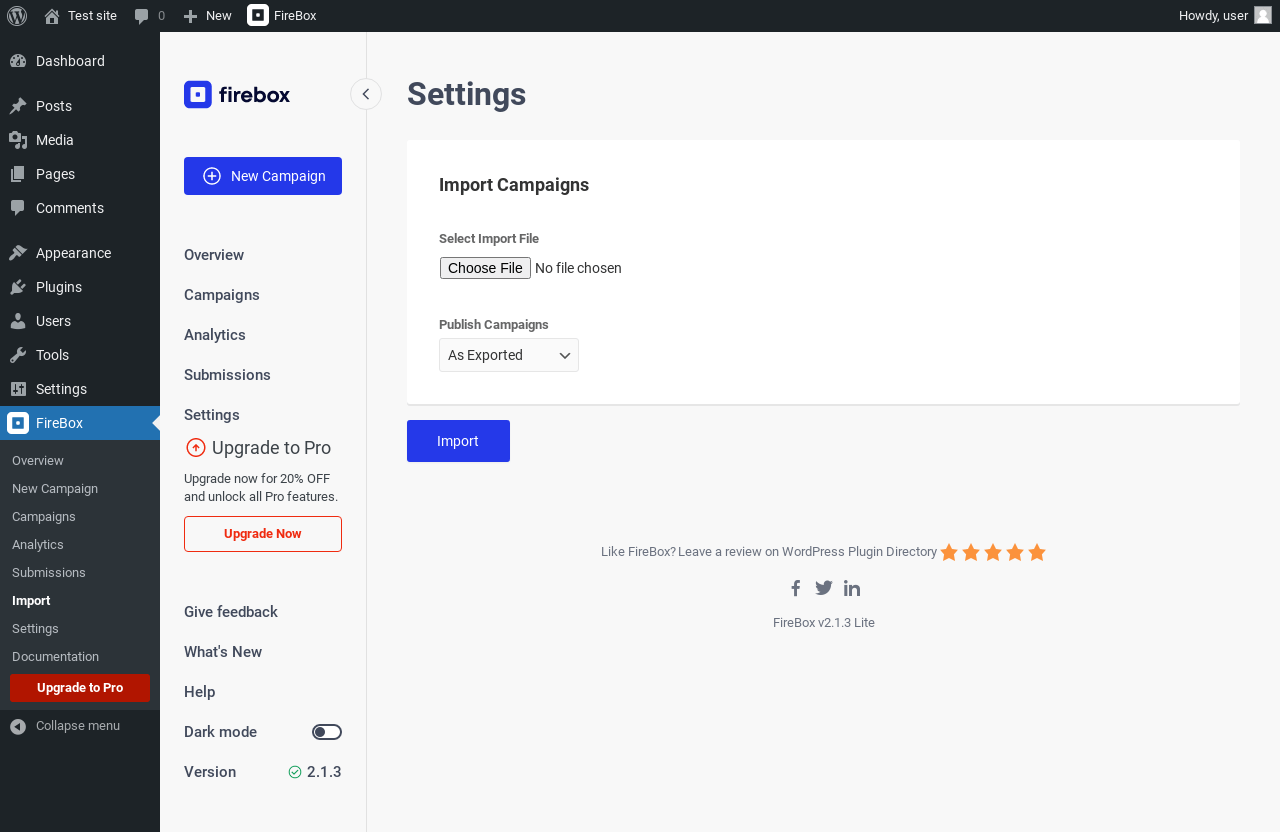Open Give feedback link
1280x832 pixels.
pyautogui.click(x=231, y=612)
